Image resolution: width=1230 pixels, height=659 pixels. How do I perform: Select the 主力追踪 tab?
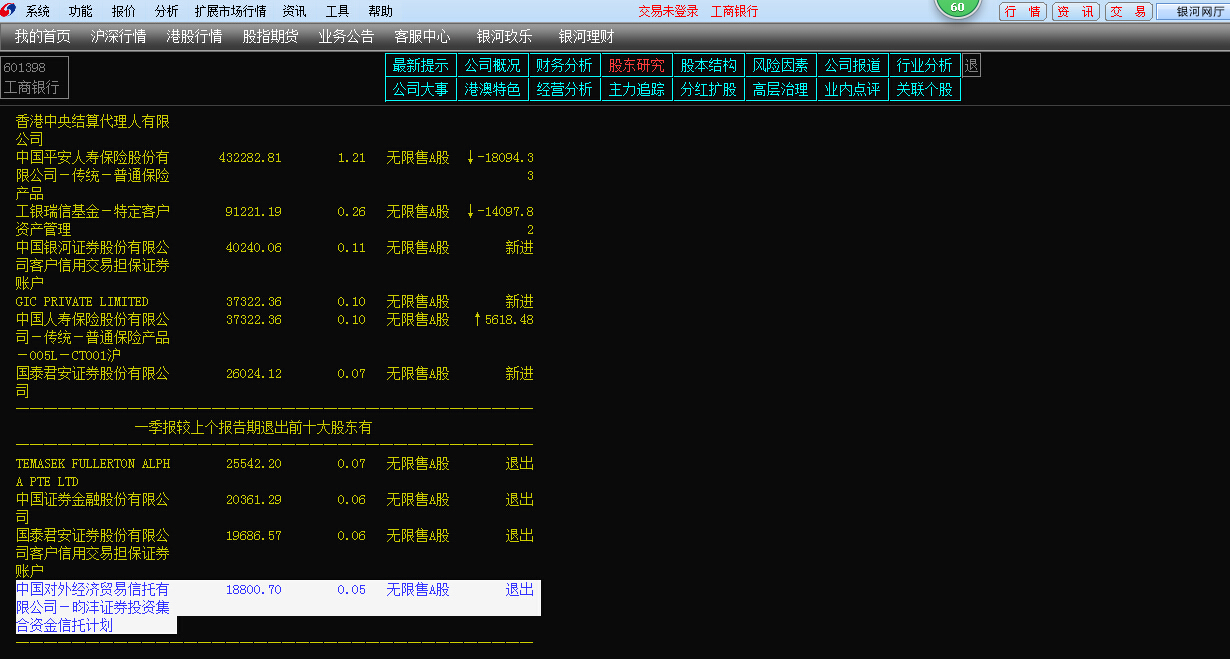point(637,89)
